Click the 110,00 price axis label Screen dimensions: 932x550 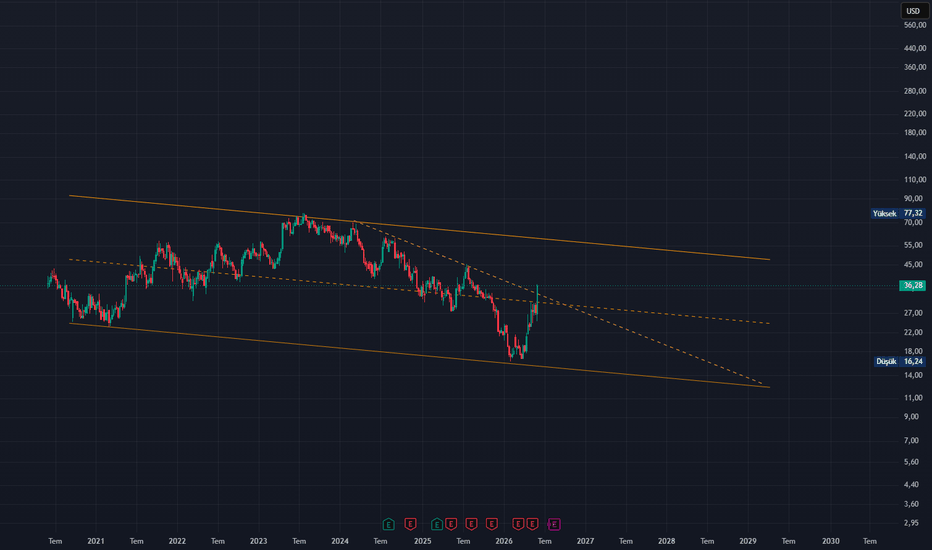[915, 180]
